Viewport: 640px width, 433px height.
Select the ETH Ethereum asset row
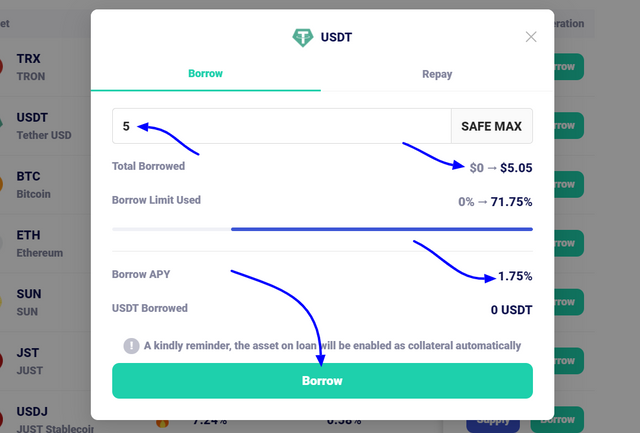click(45, 243)
